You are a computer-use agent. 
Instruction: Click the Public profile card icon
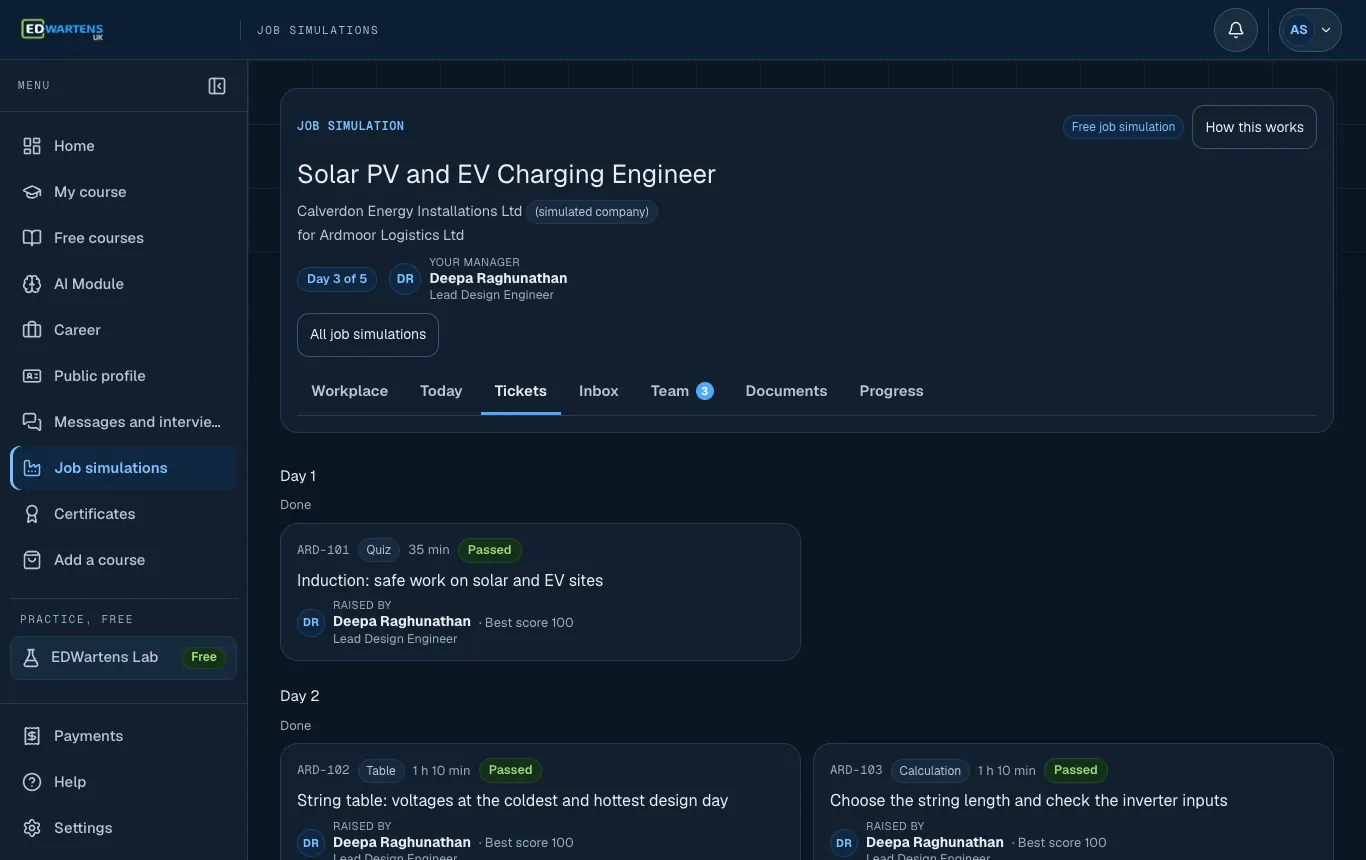tap(32, 376)
